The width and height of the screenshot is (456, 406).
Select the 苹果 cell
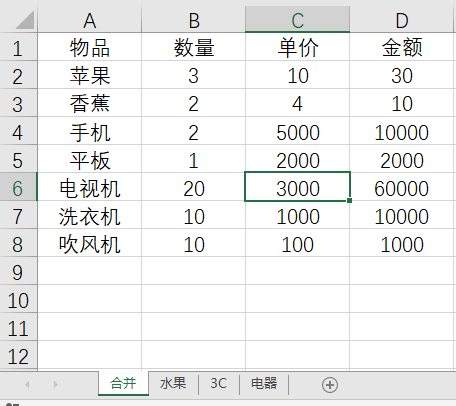[90, 75]
